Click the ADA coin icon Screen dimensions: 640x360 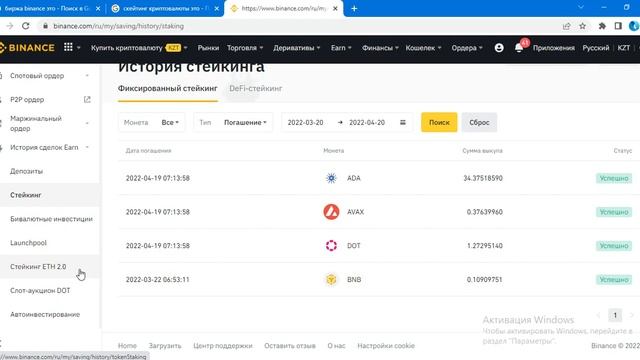[331, 178]
